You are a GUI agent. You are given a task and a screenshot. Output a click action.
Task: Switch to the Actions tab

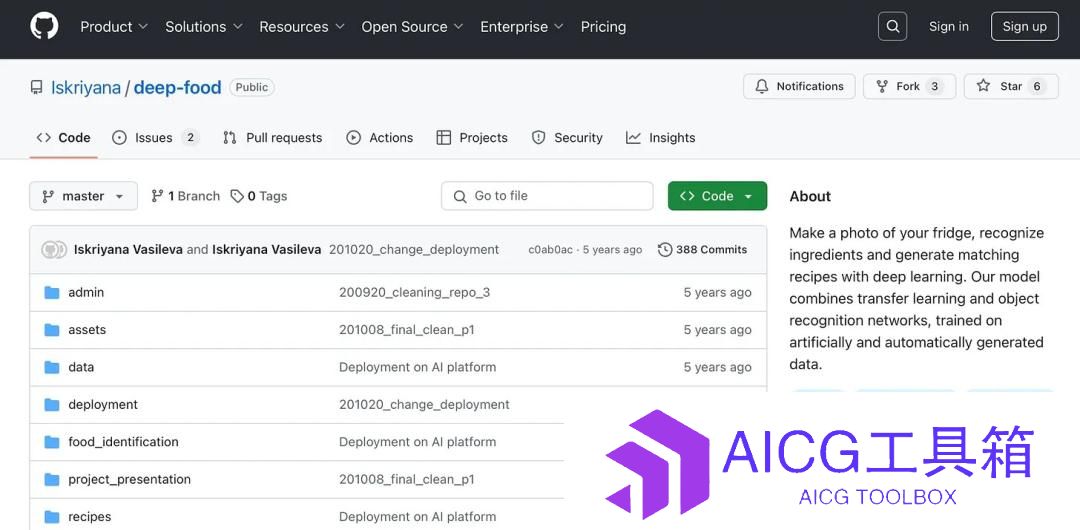pyautogui.click(x=380, y=138)
